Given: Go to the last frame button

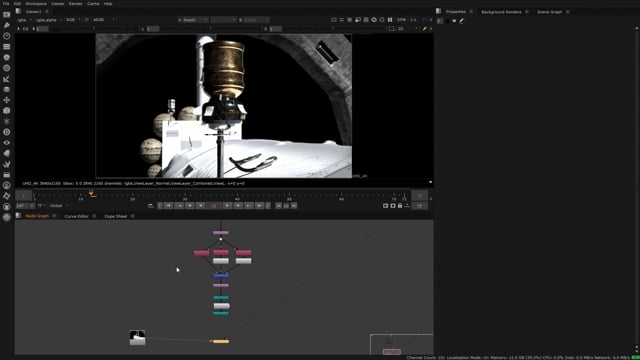Looking at the screenshot, I should pos(260,206).
